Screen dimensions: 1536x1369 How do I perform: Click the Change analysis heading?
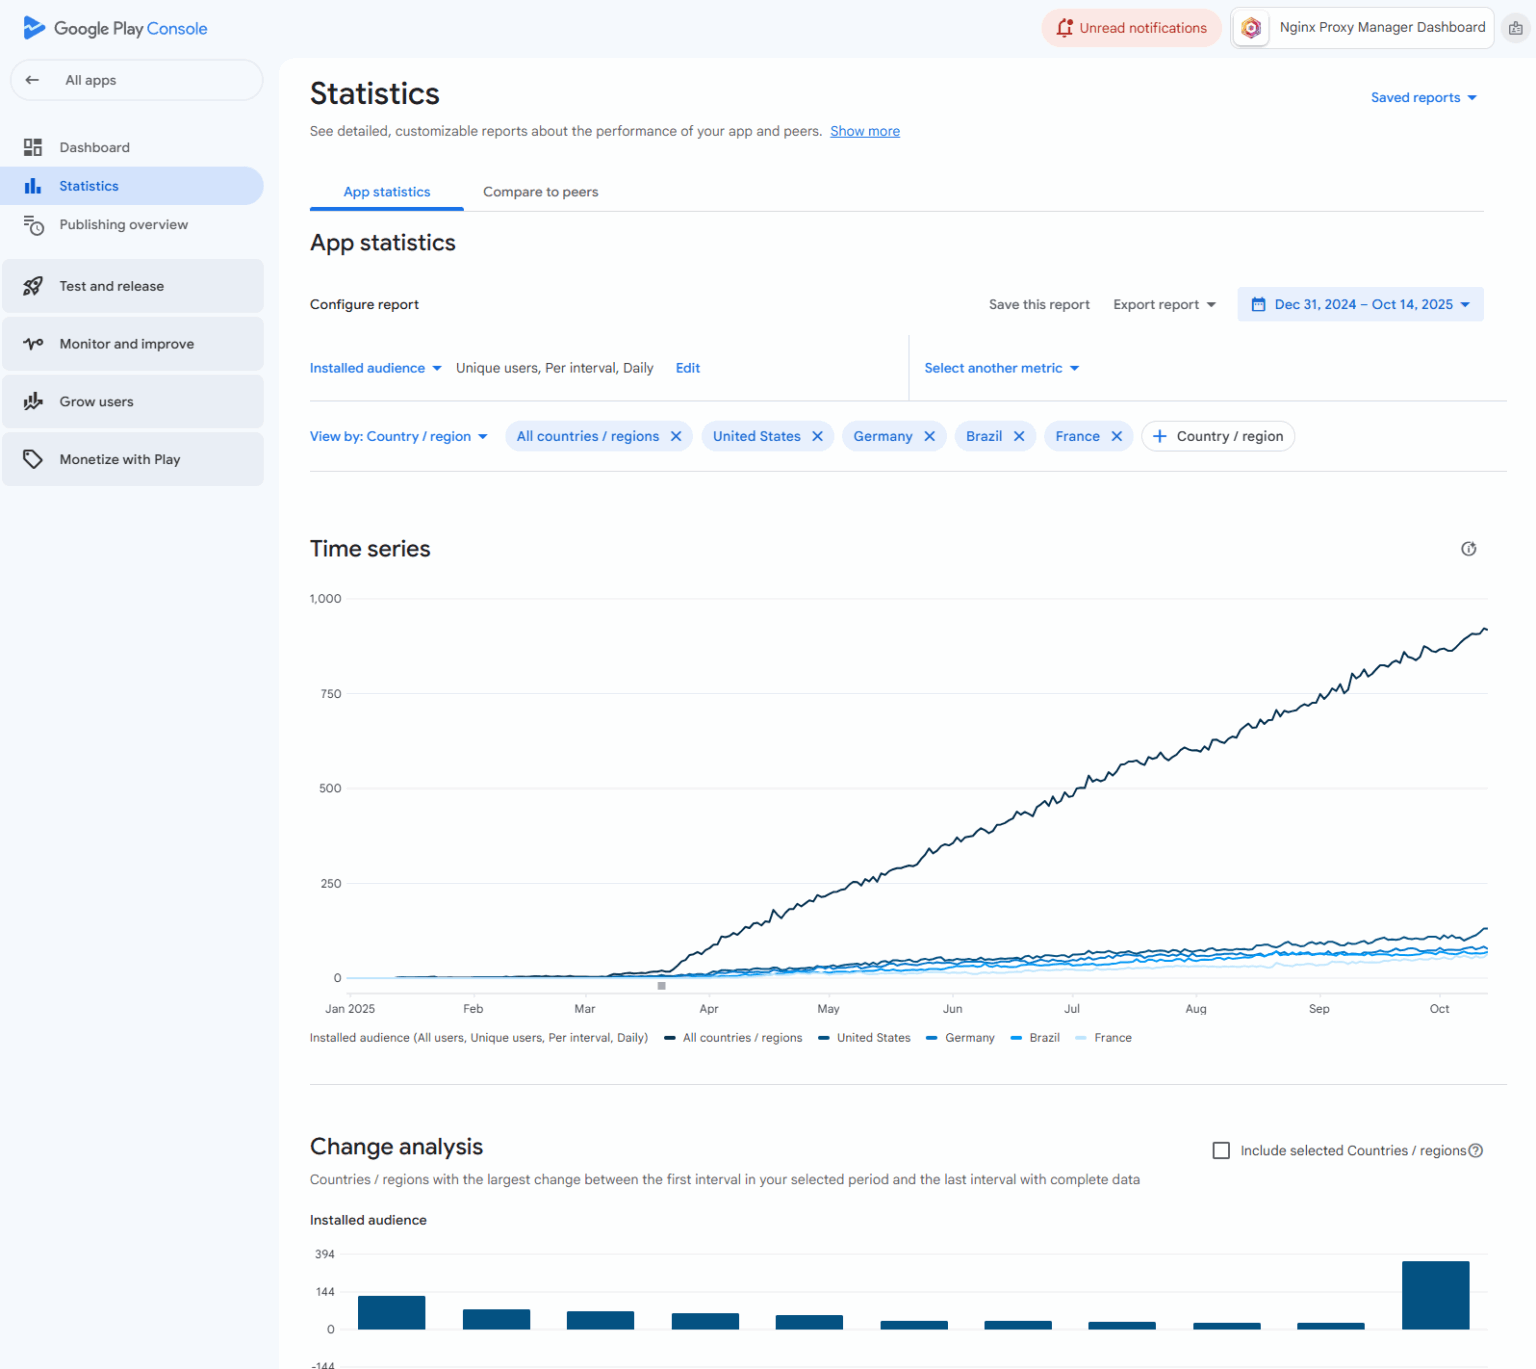[x=396, y=1147]
